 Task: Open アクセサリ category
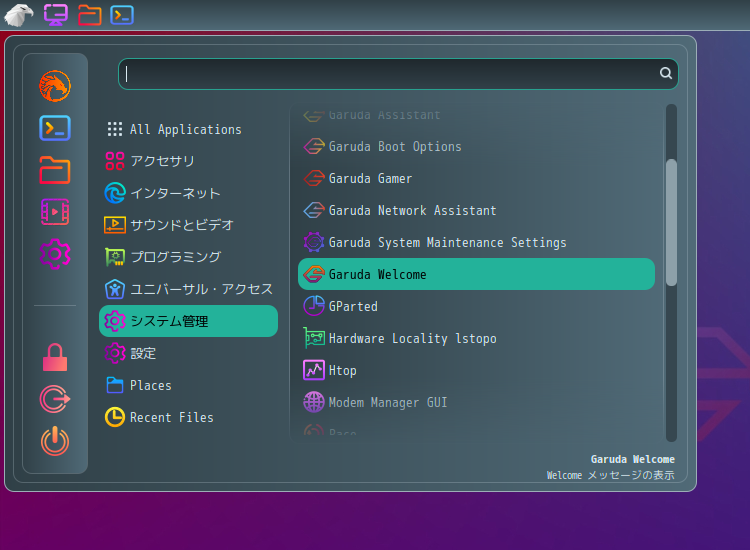188,161
